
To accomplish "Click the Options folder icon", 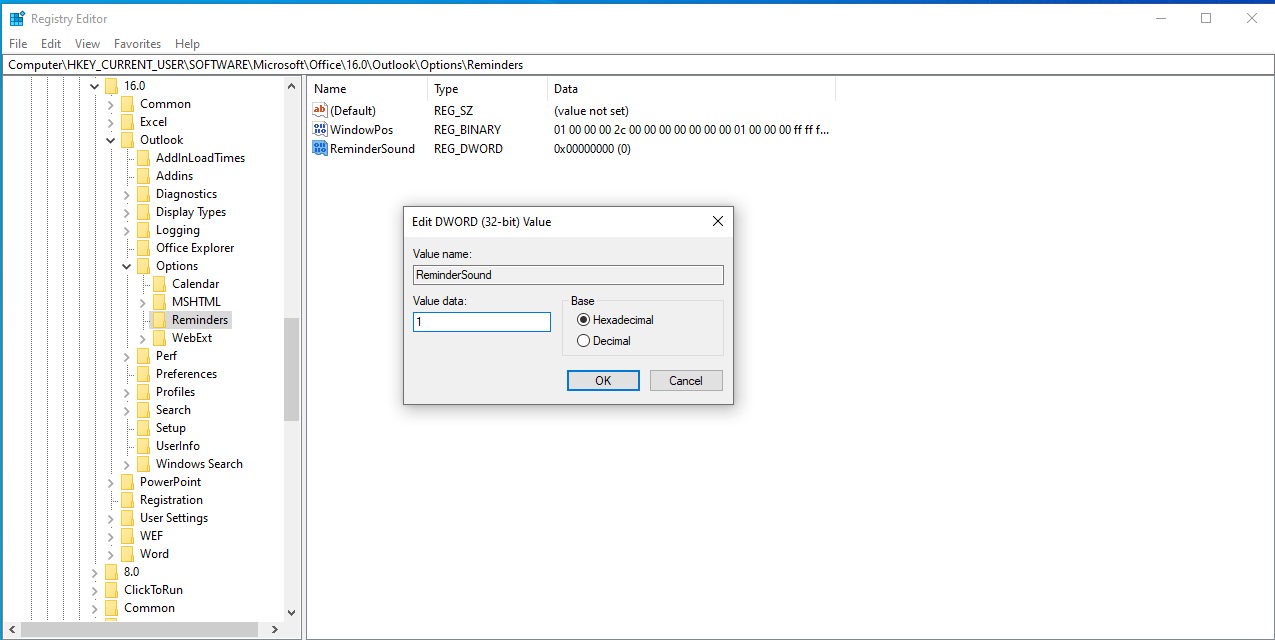I will click(x=143, y=266).
